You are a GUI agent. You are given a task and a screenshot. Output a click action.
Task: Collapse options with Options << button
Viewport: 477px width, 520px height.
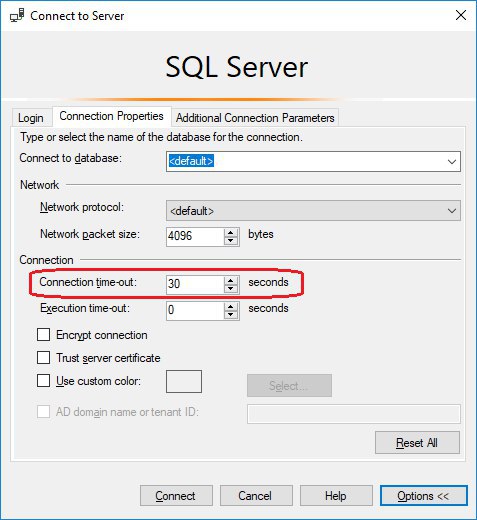click(x=424, y=496)
